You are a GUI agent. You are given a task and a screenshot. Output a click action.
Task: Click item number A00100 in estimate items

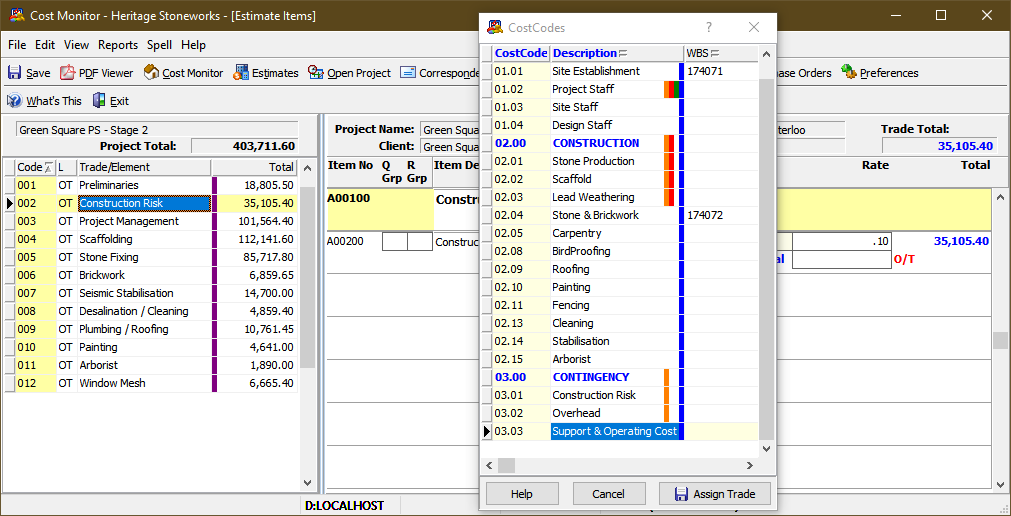(x=349, y=198)
